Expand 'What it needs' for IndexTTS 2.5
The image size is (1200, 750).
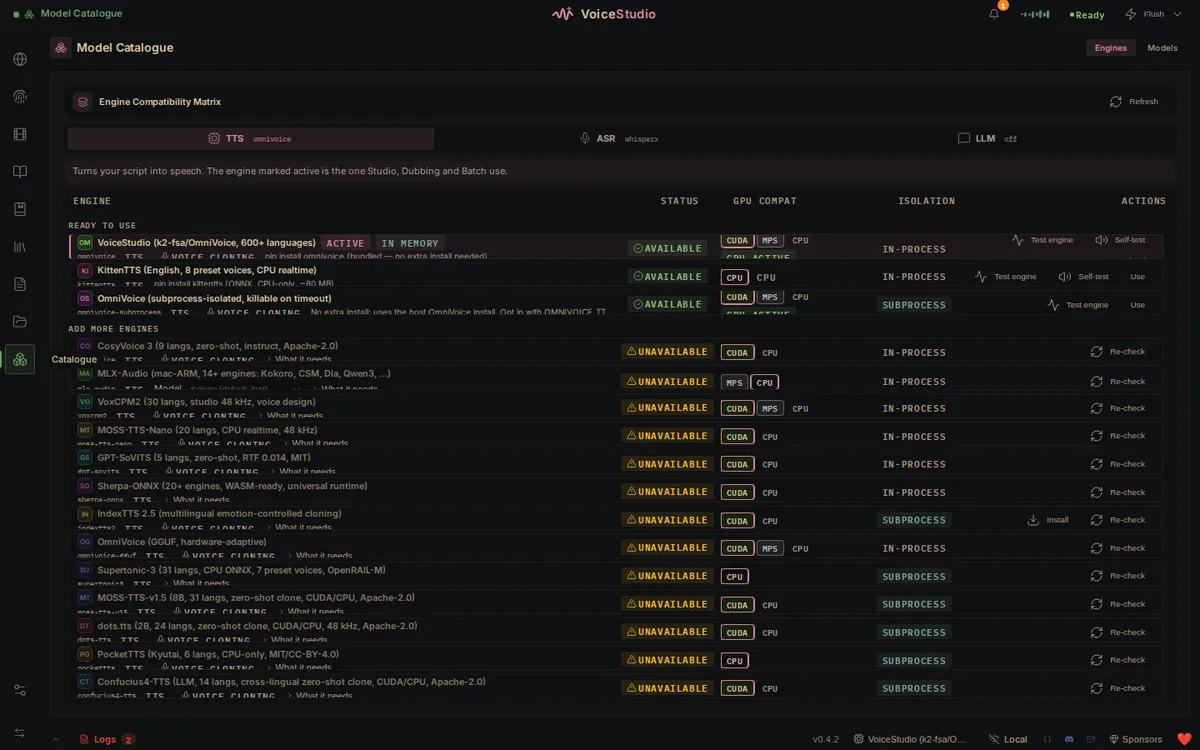298,528
